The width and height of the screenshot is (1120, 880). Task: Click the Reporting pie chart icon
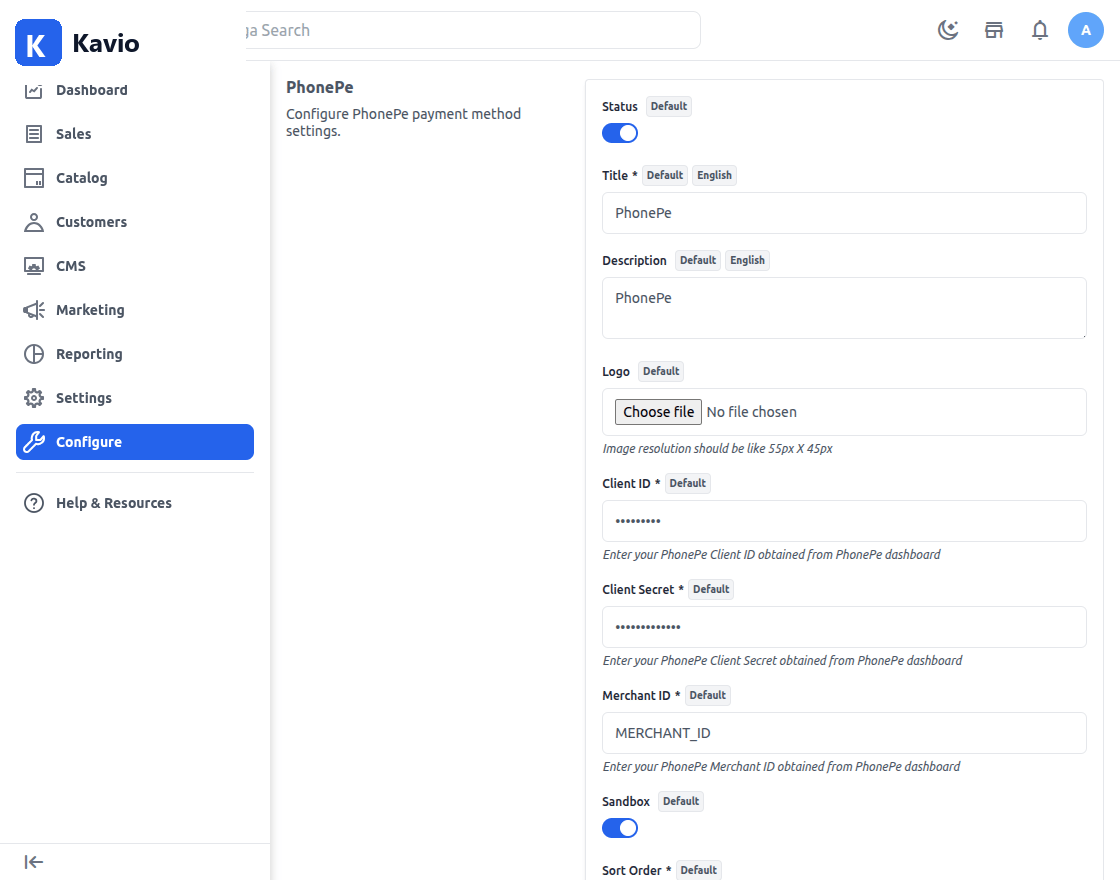[34, 354]
